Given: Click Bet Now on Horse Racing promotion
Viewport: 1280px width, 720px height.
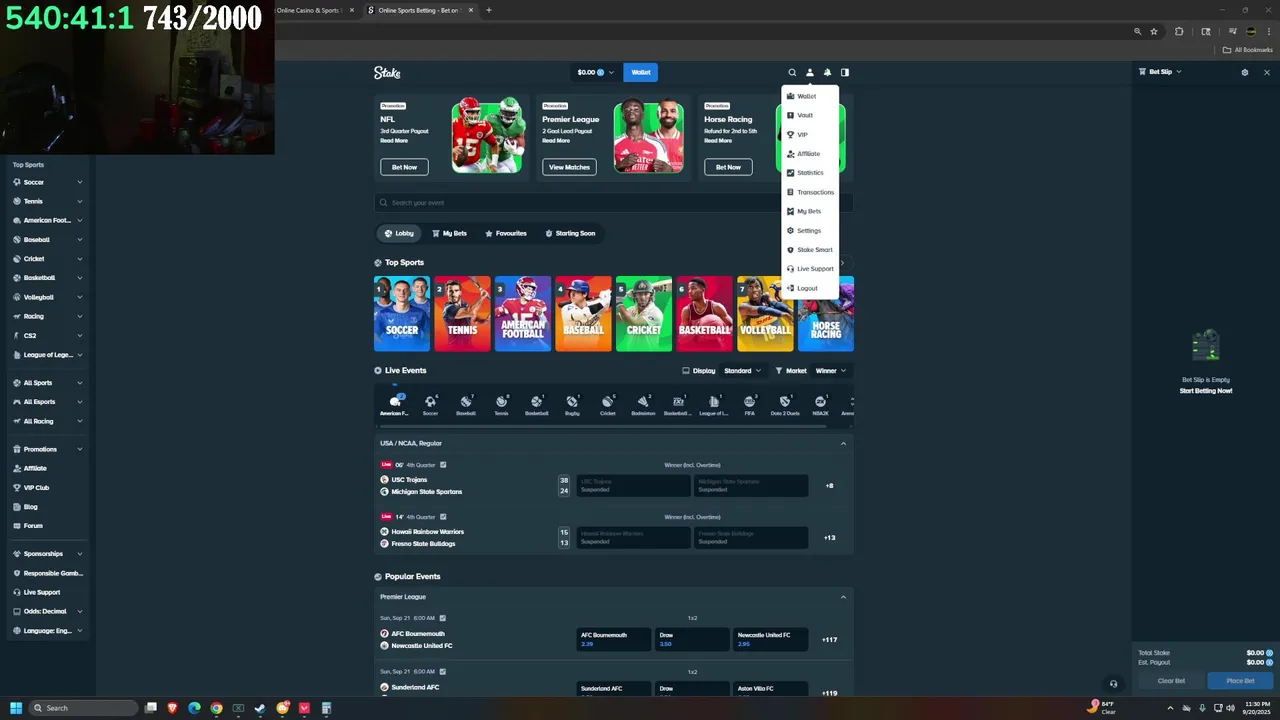Looking at the screenshot, I should (728, 167).
